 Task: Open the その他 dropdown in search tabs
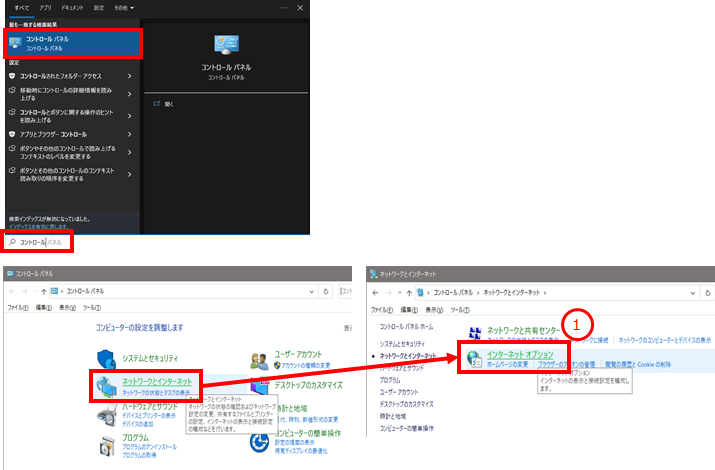click(x=124, y=8)
